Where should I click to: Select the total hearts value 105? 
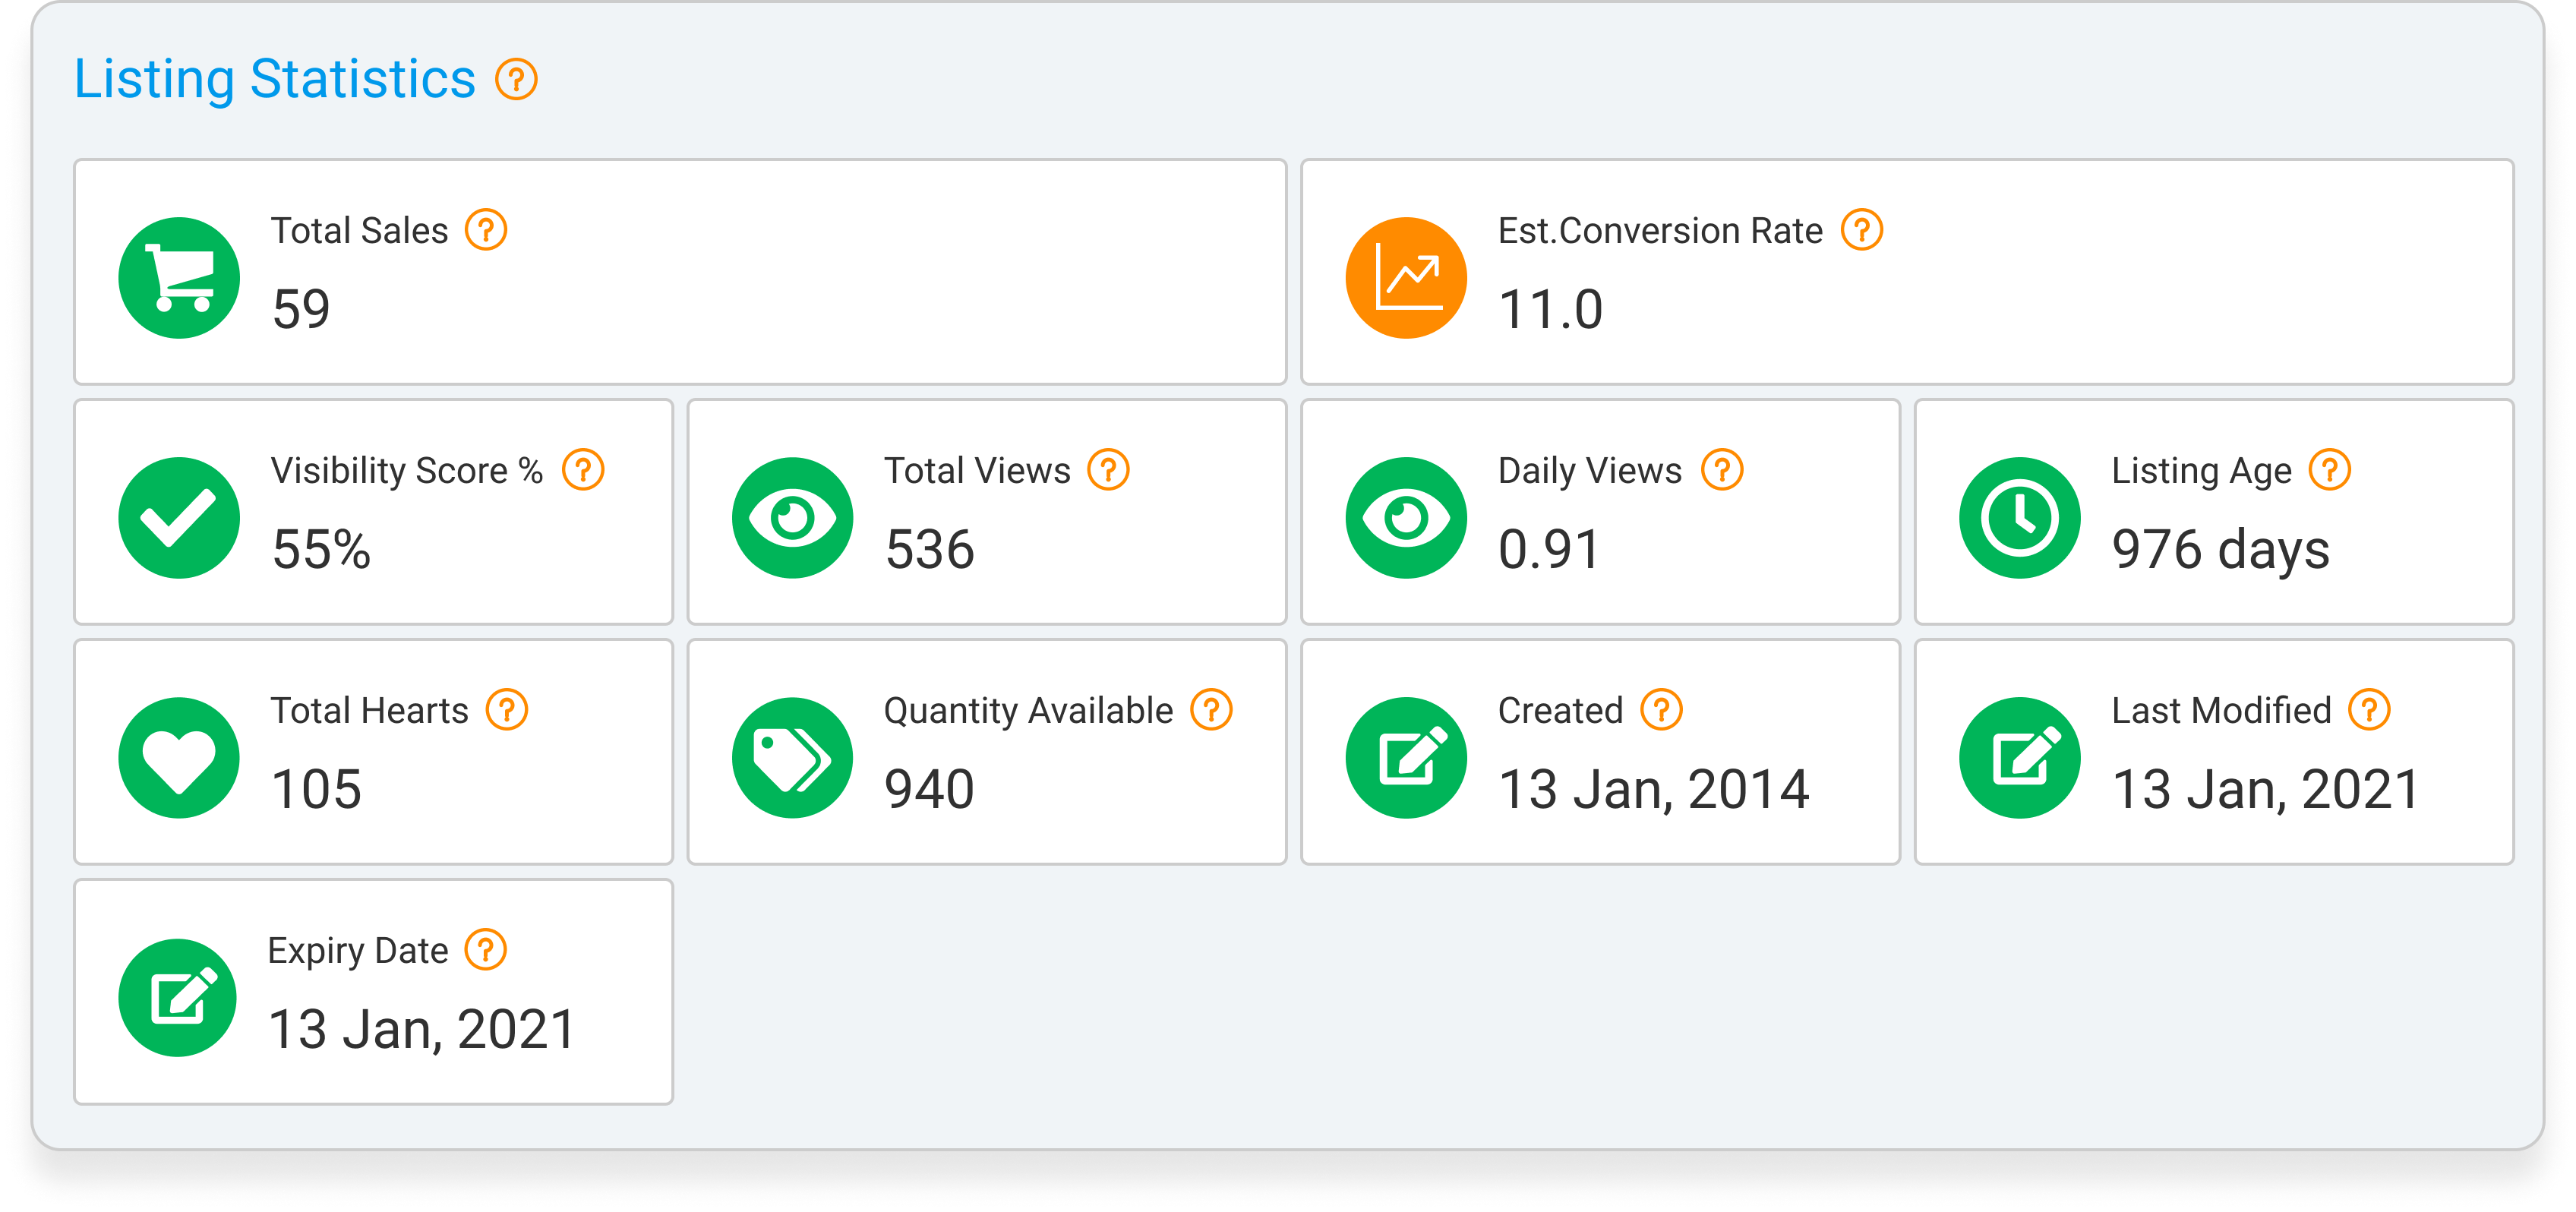pos(316,789)
